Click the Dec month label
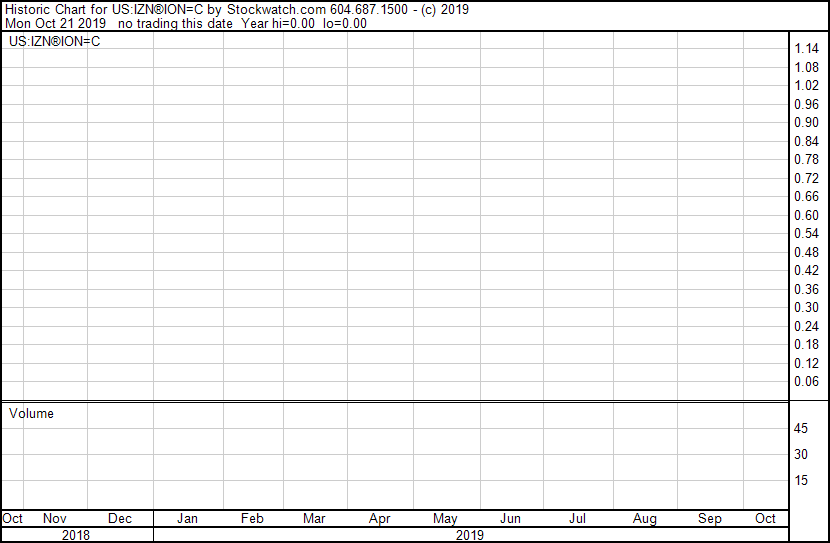 [x=120, y=518]
